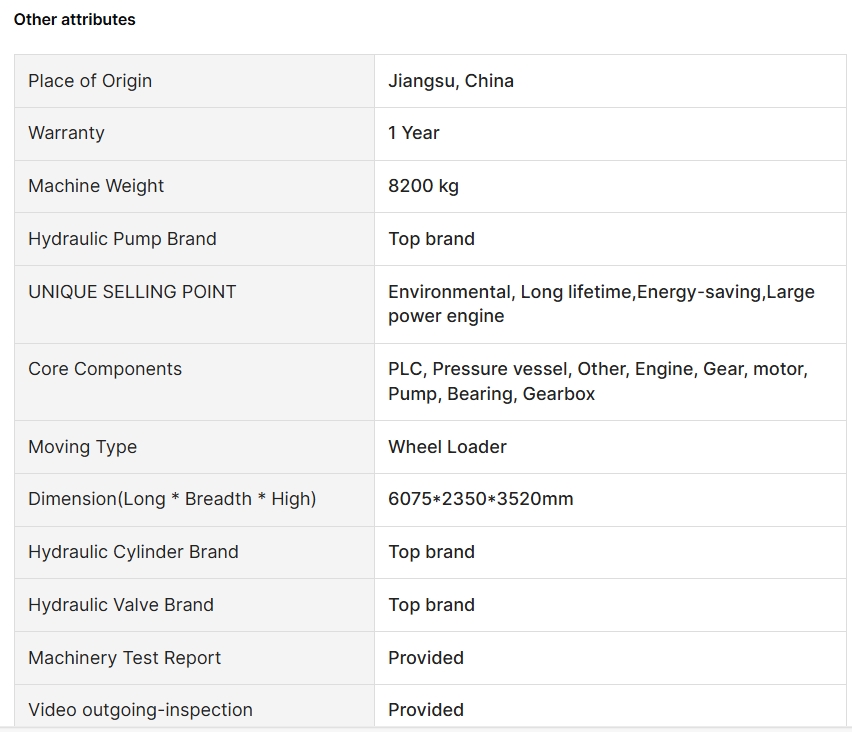Select the 'Place of Origin' label cell

point(90,81)
